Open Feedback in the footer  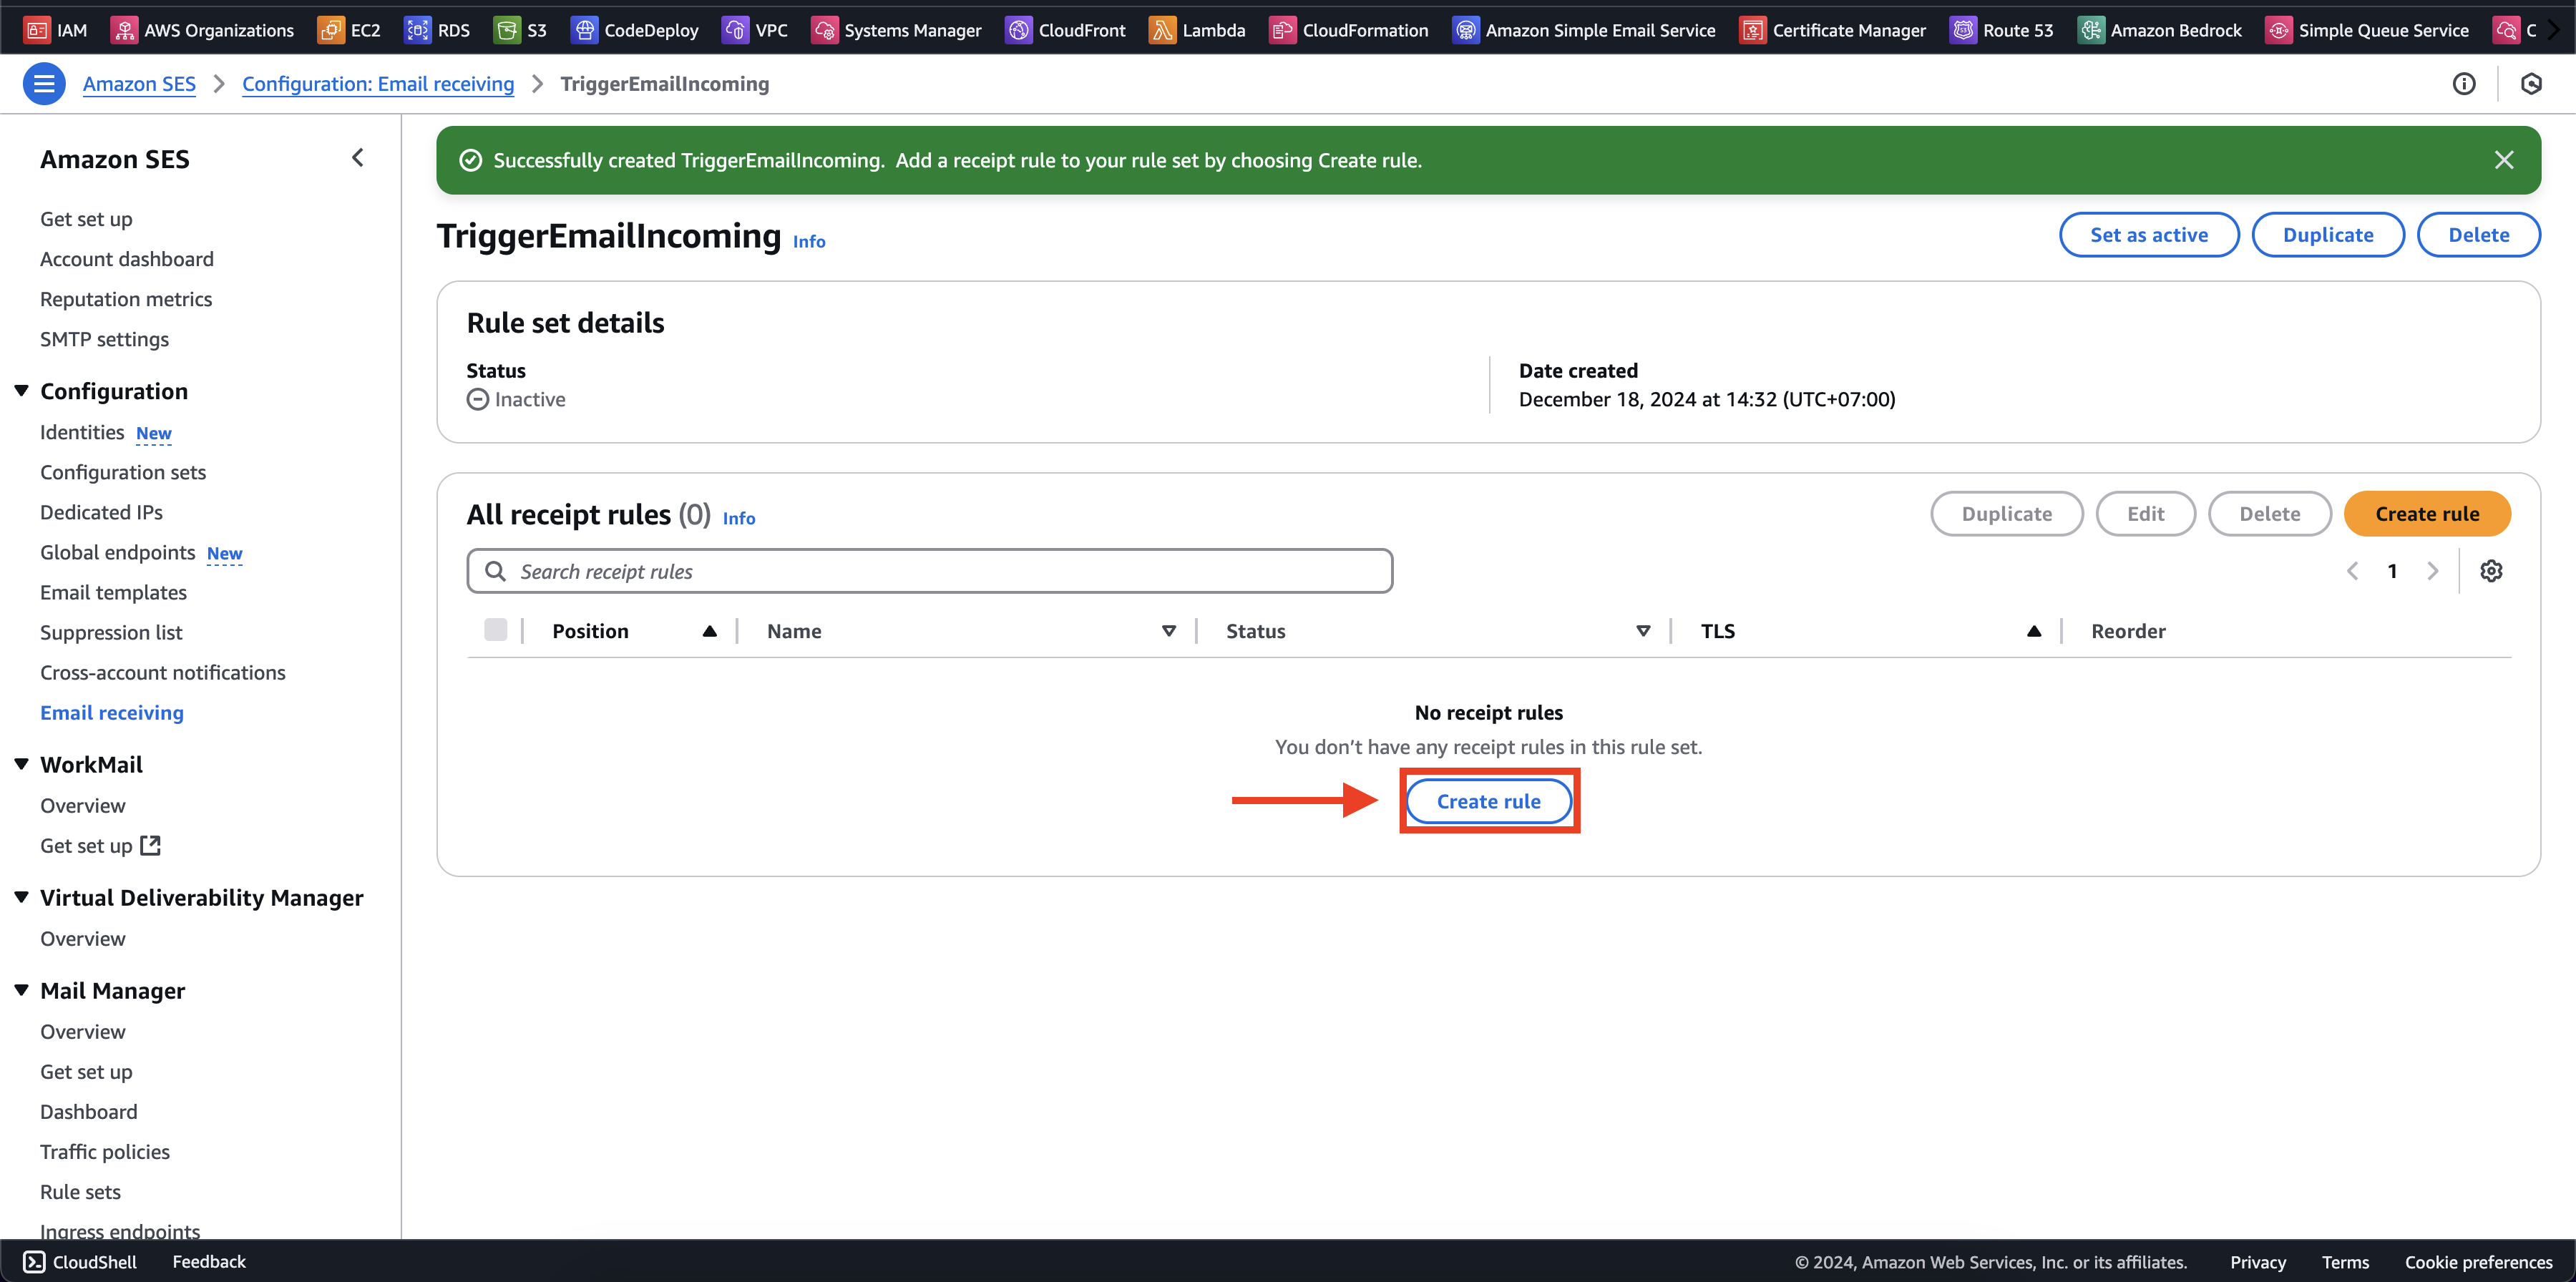click(209, 1261)
